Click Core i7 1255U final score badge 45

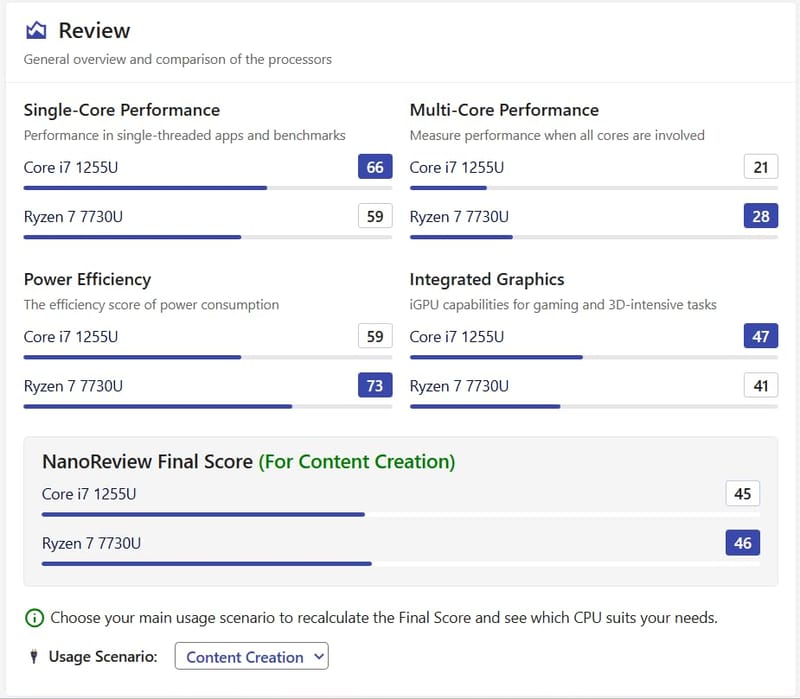pos(743,494)
